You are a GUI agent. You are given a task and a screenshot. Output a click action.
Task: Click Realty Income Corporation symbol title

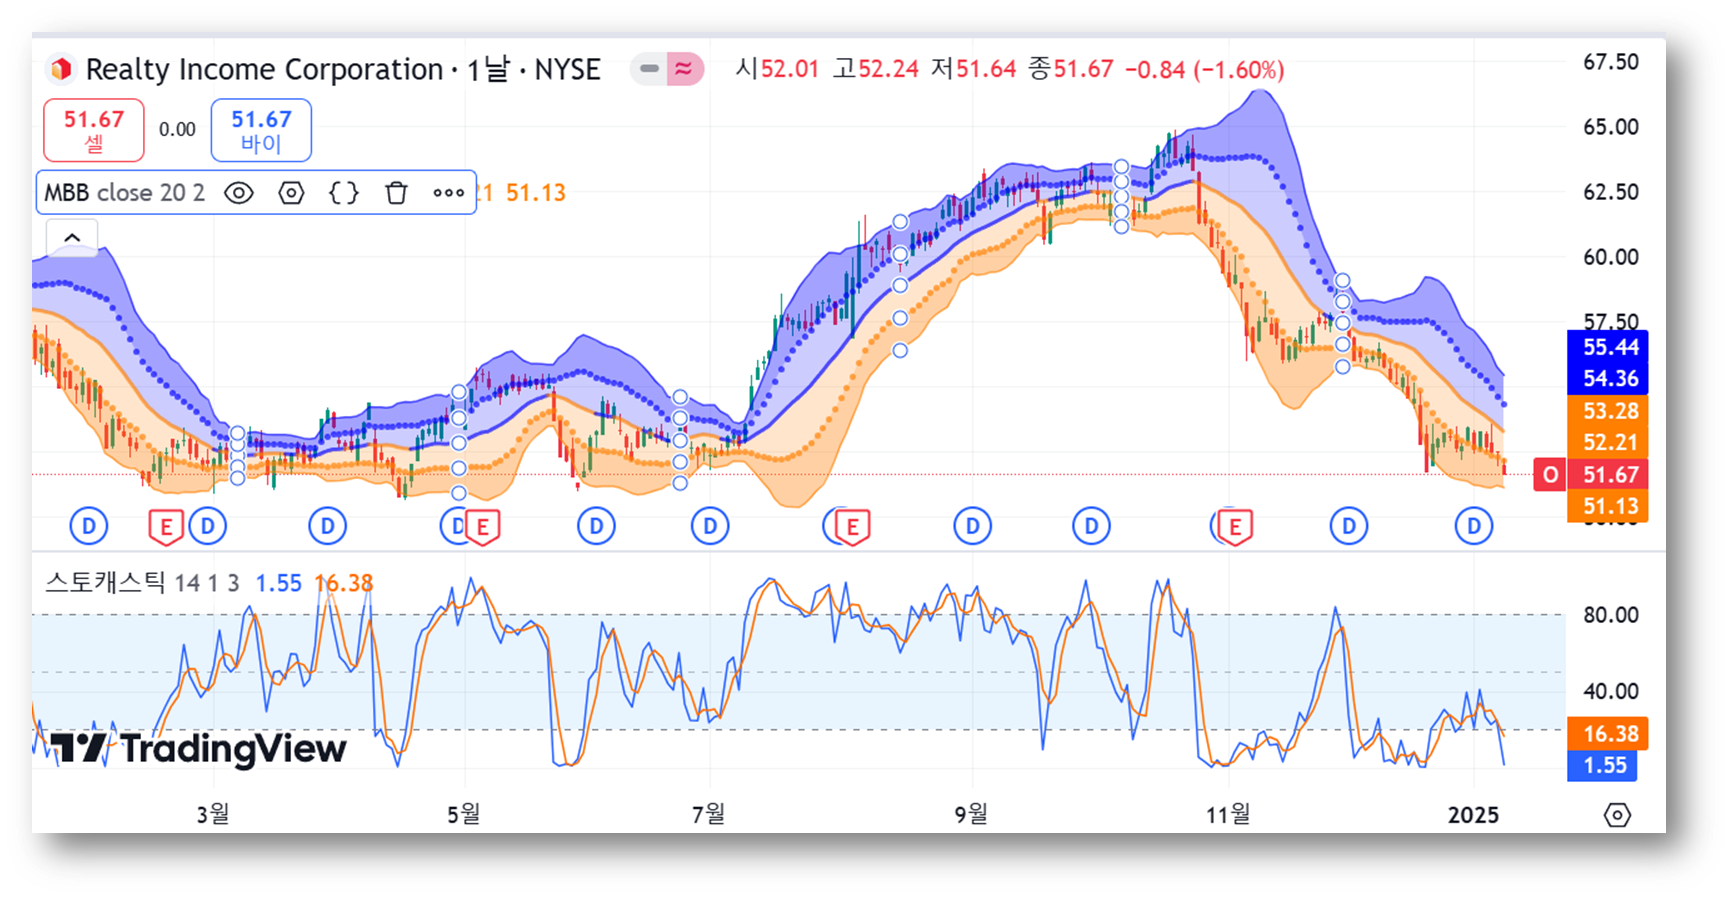pos(264,69)
